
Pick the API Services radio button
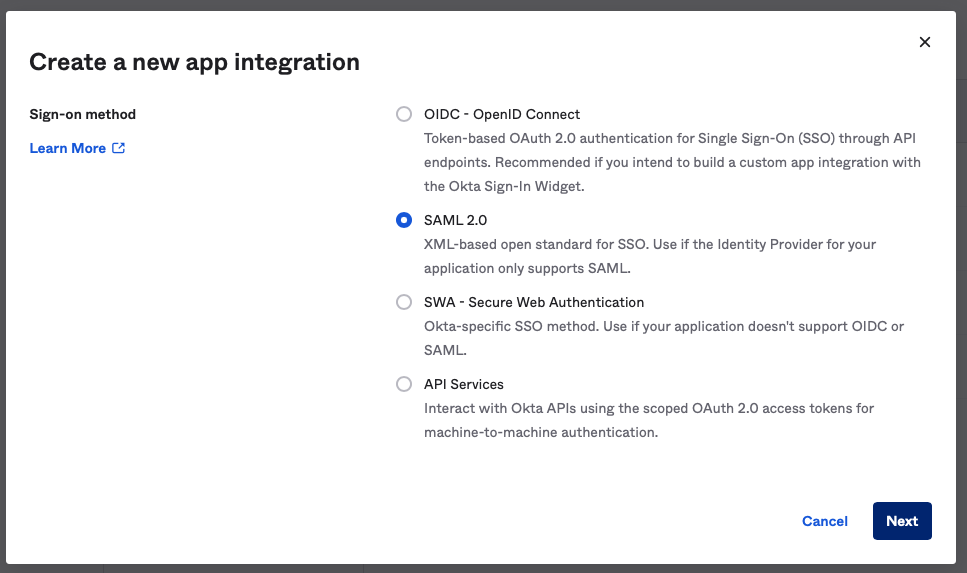tap(404, 384)
